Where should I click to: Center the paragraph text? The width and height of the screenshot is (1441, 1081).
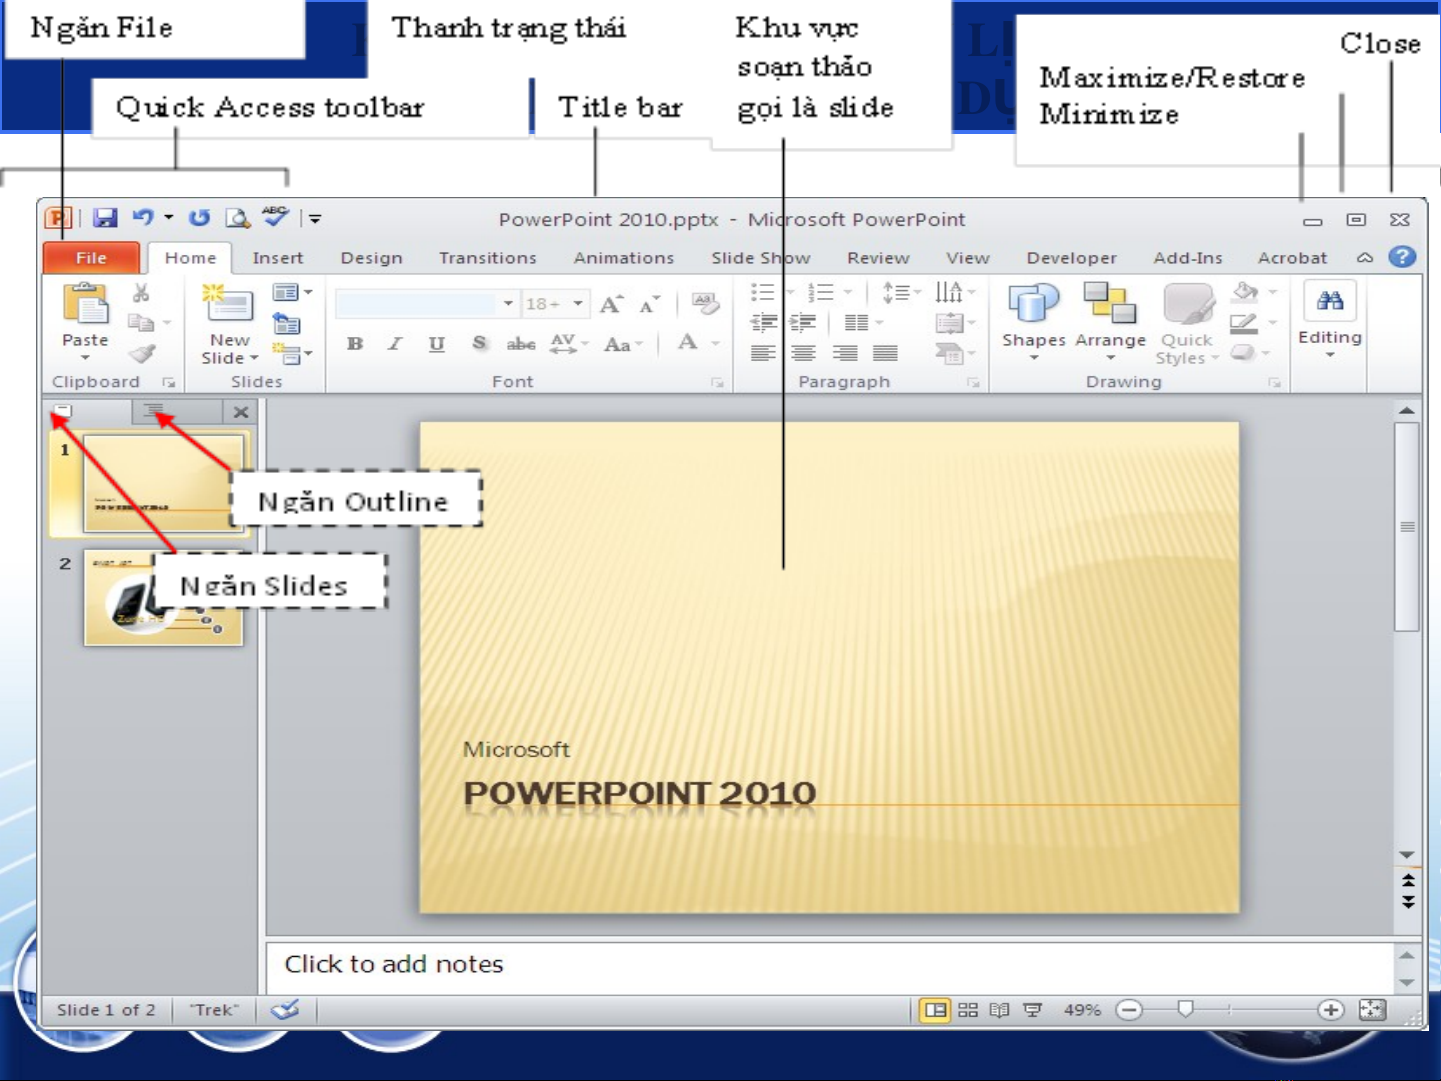(x=803, y=353)
